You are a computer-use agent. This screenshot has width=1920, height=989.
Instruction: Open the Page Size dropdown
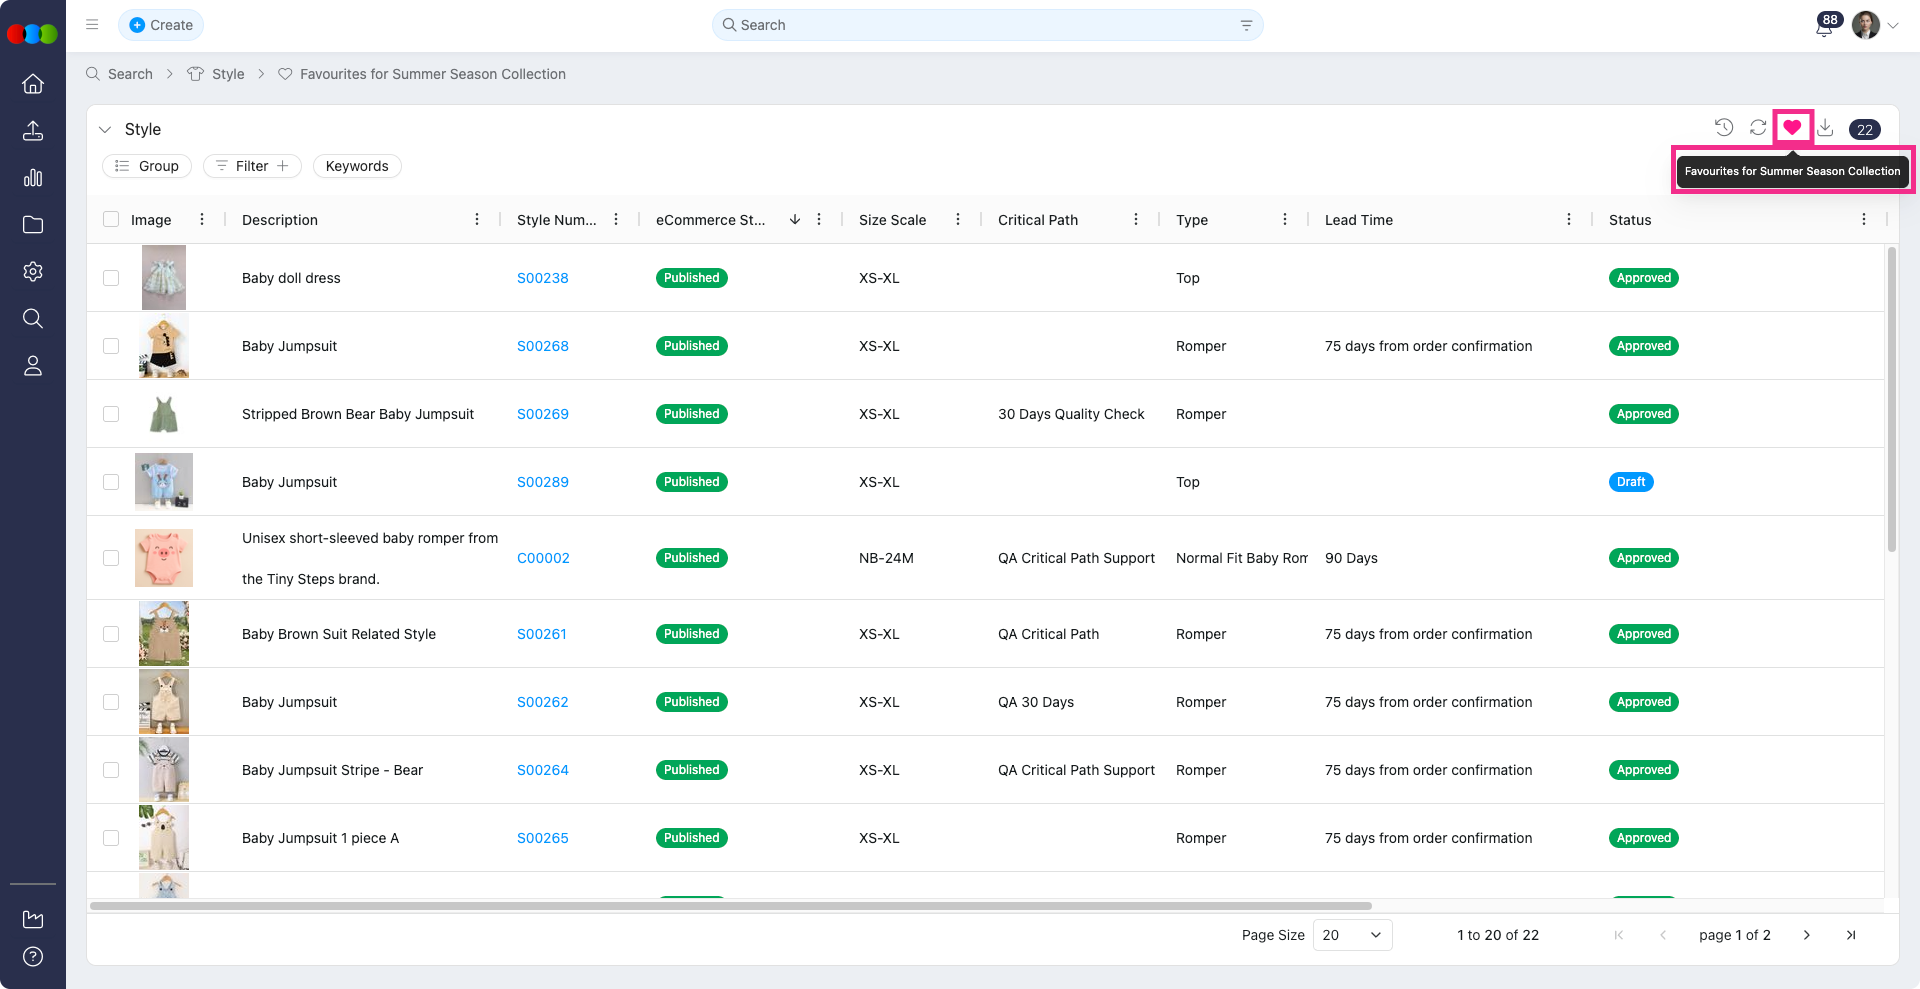pyautogui.click(x=1351, y=935)
